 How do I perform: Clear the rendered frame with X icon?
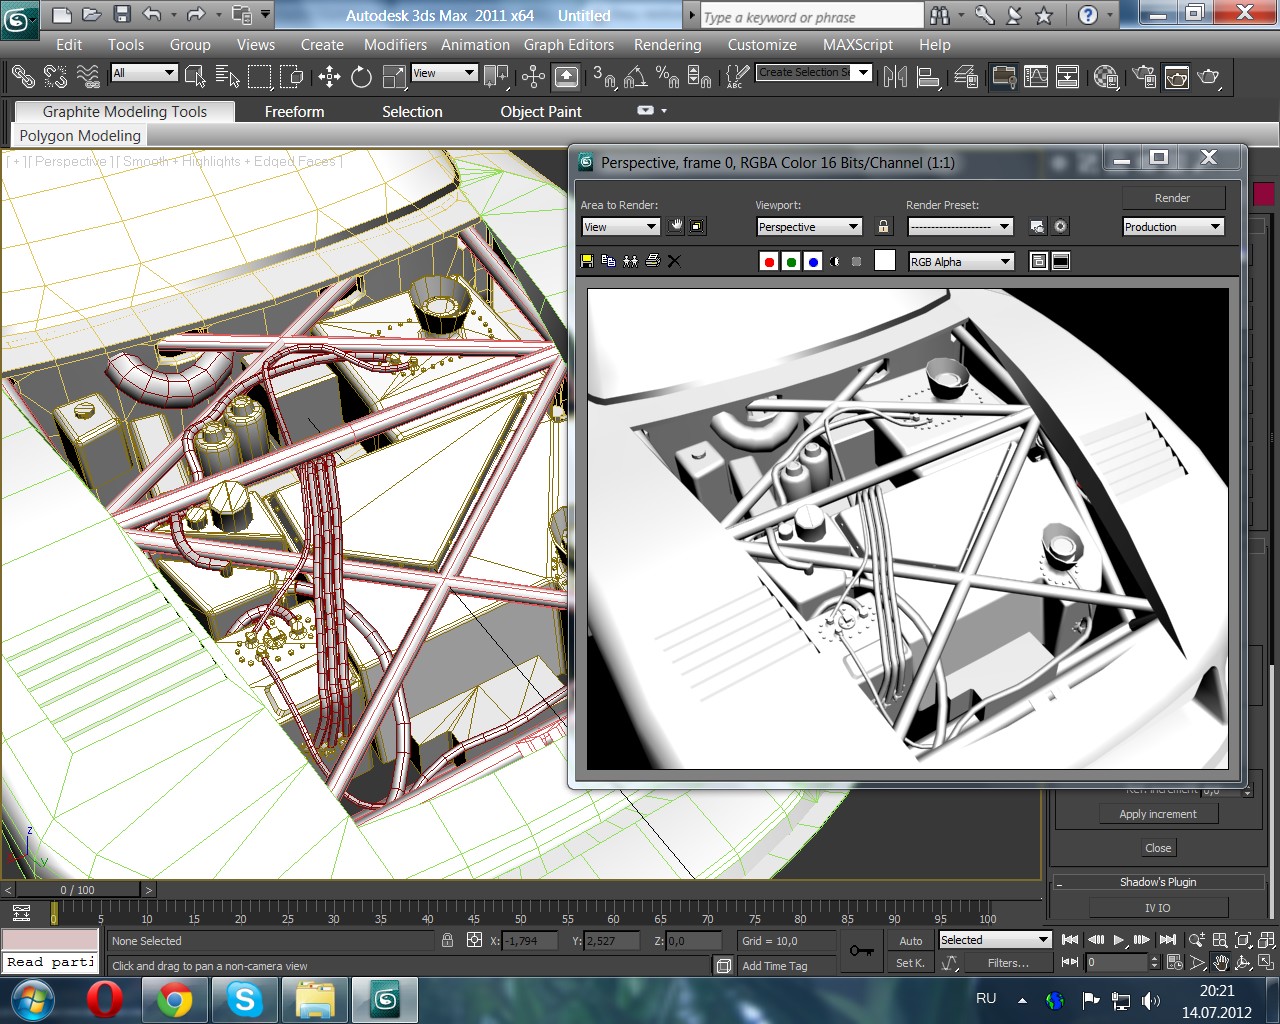click(674, 261)
